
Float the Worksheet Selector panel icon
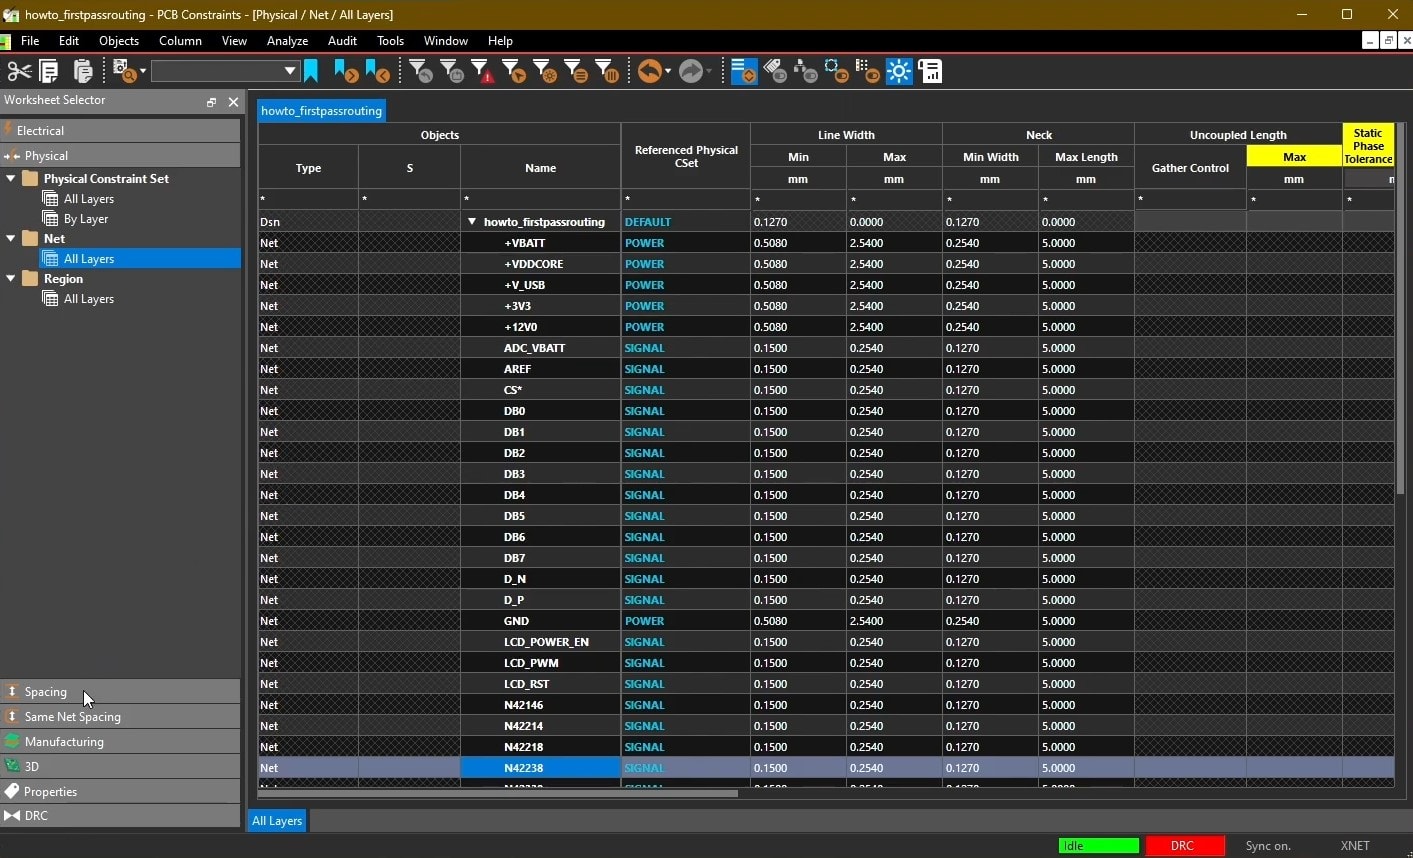coord(211,102)
